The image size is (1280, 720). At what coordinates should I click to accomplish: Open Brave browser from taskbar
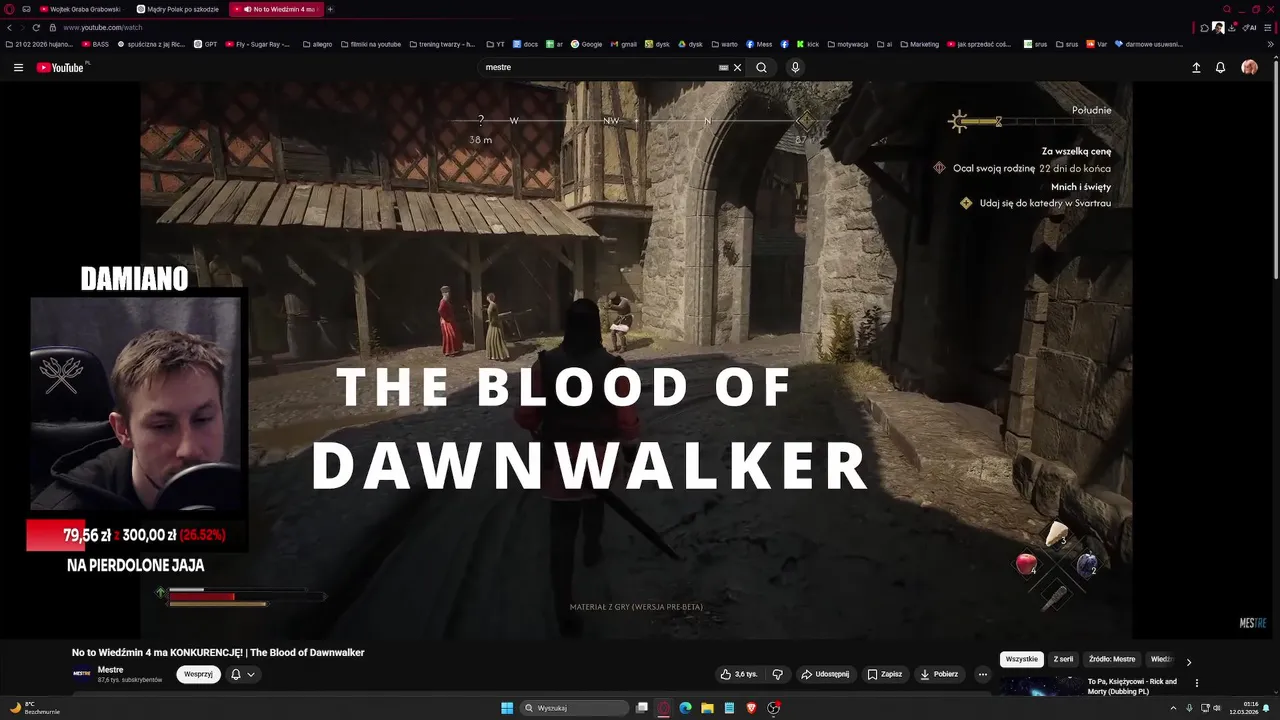point(751,708)
